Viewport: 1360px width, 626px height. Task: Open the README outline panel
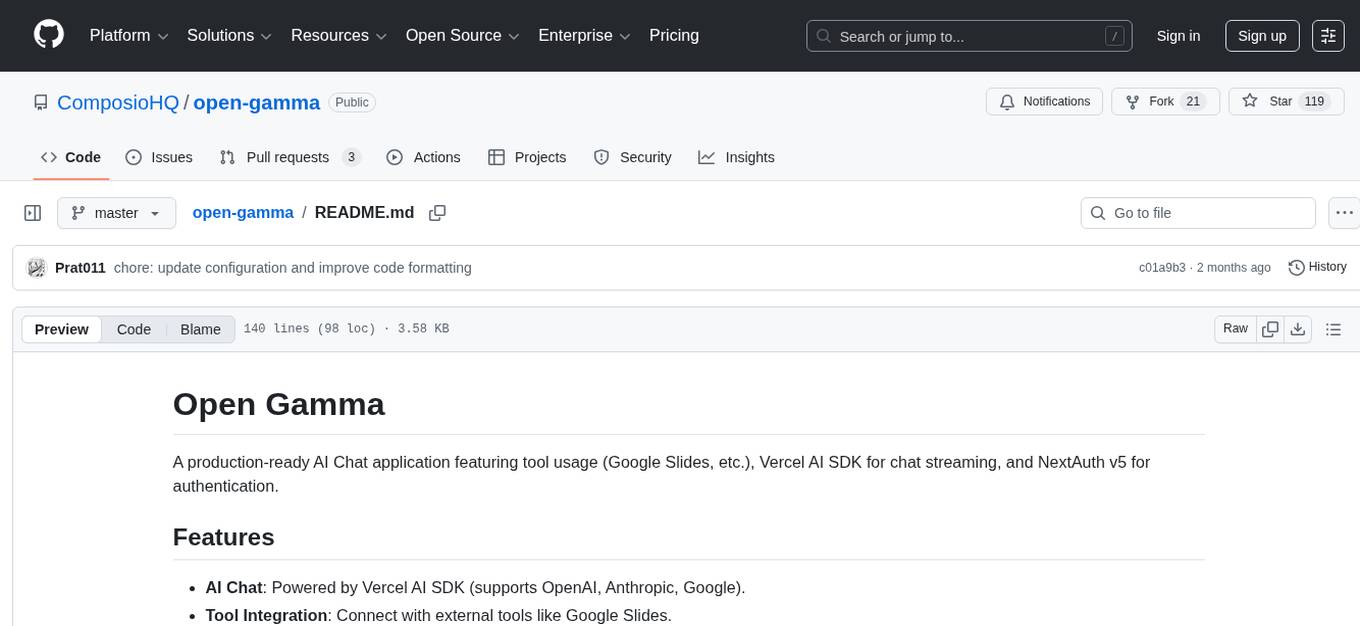(1334, 328)
